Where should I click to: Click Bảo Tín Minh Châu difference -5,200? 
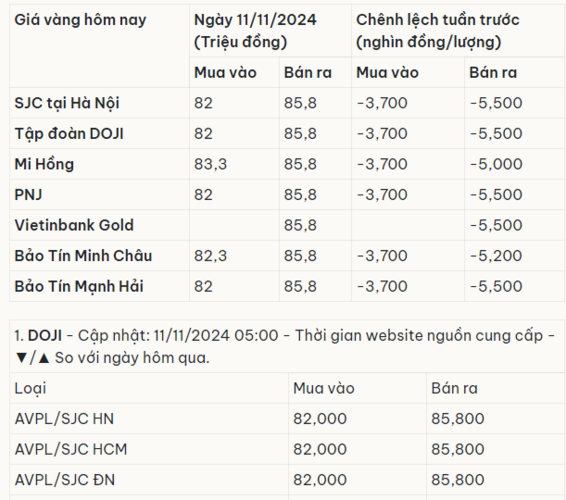click(x=496, y=256)
